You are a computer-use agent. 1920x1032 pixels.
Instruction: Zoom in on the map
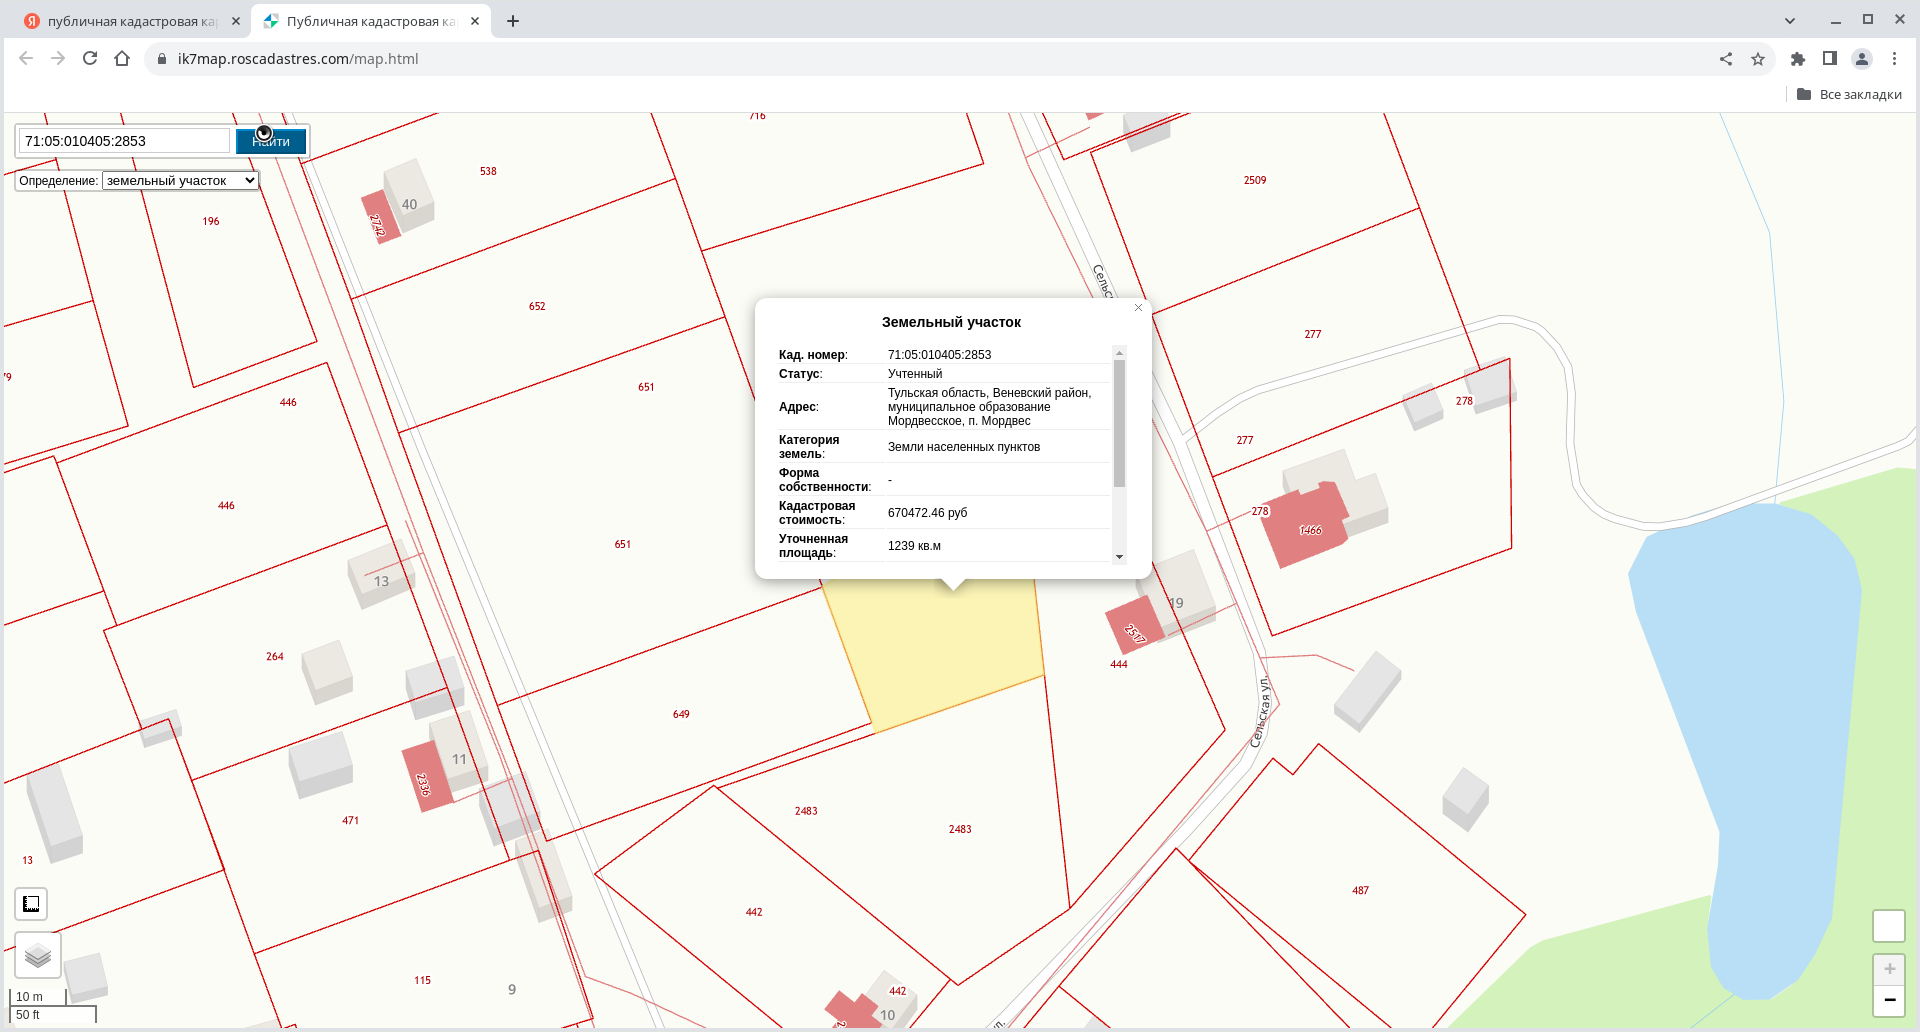(x=1889, y=969)
